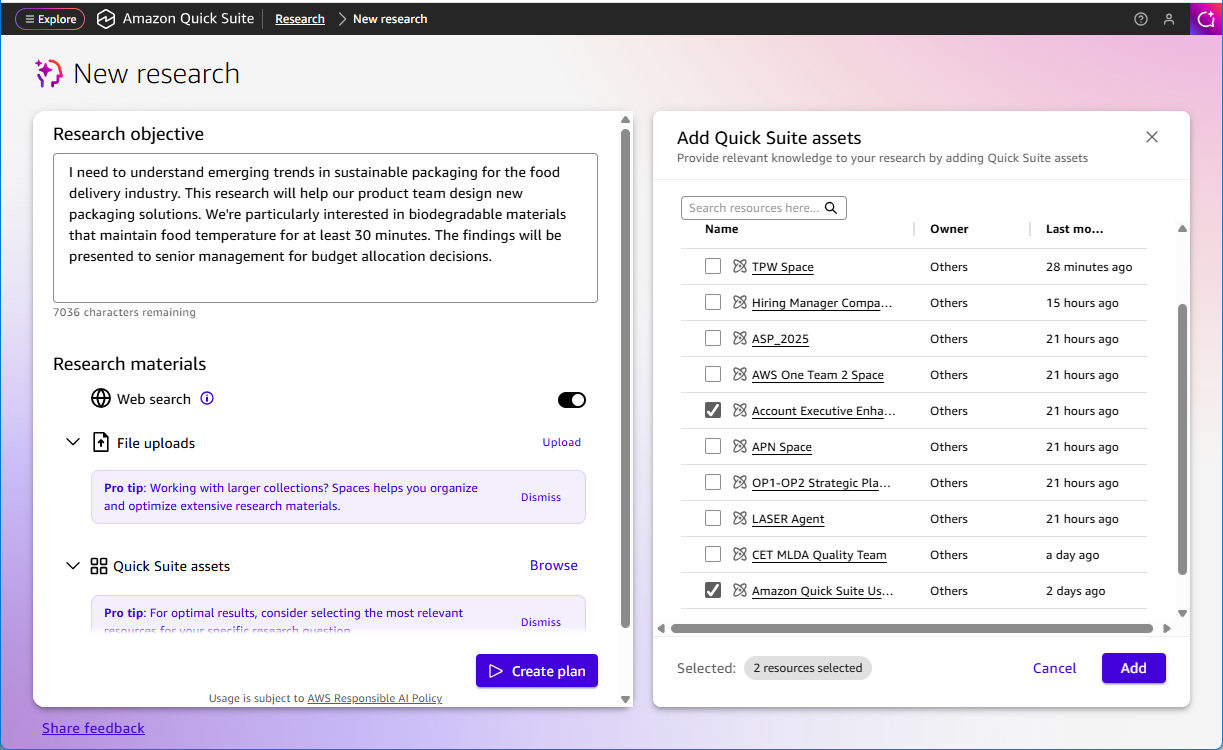This screenshot has width=1223, height=750.
Task: Click the Add button
Action: click(x=1134, y=668)
